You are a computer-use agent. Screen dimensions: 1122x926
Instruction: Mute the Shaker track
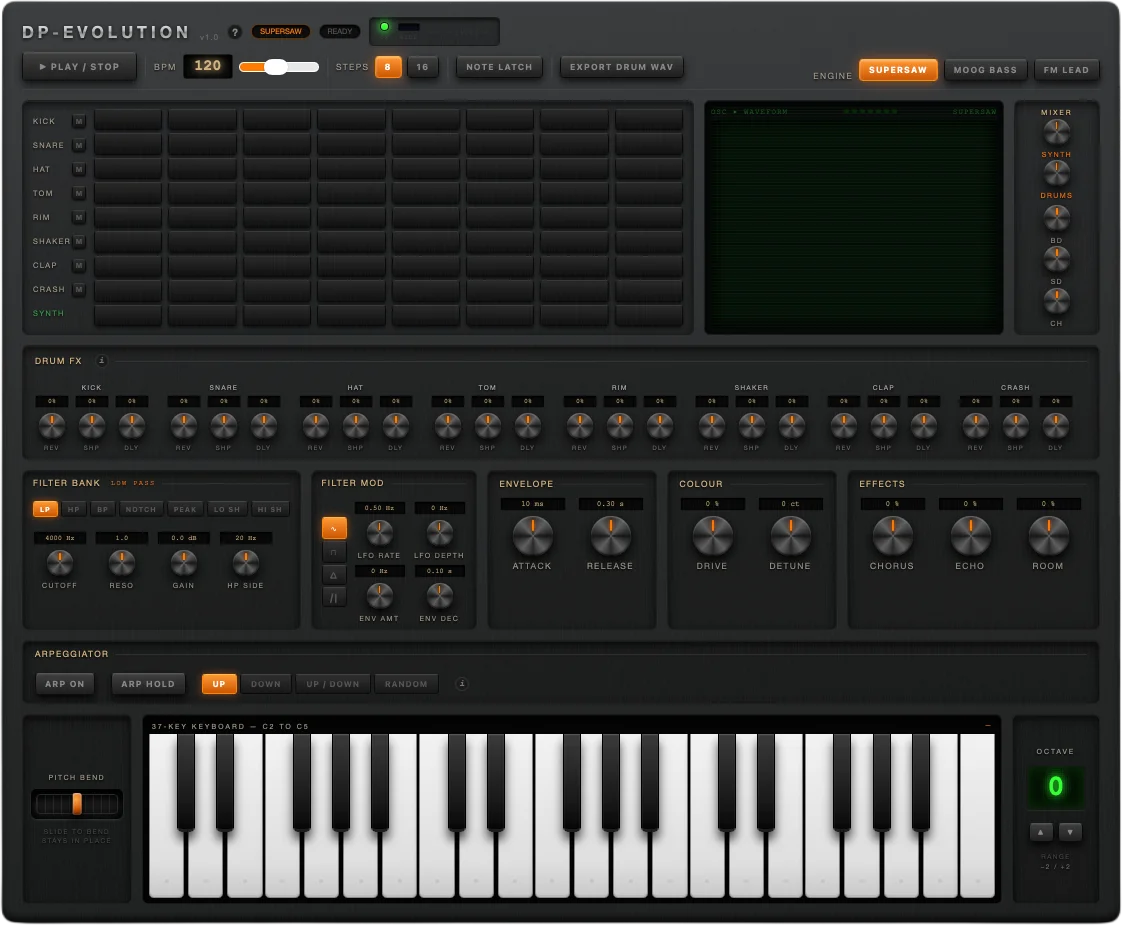79,241
